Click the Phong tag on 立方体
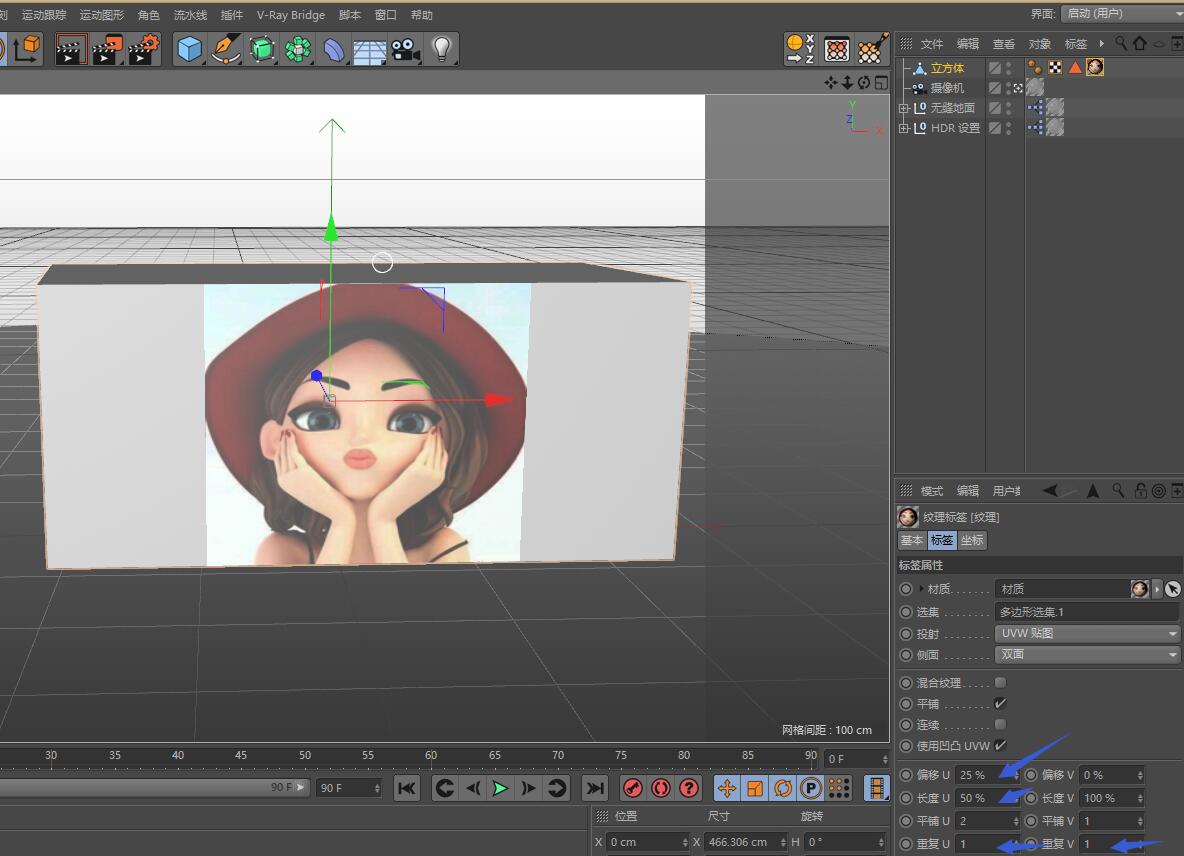The height and width of the screenshot is (856, 1184). 1035,67
